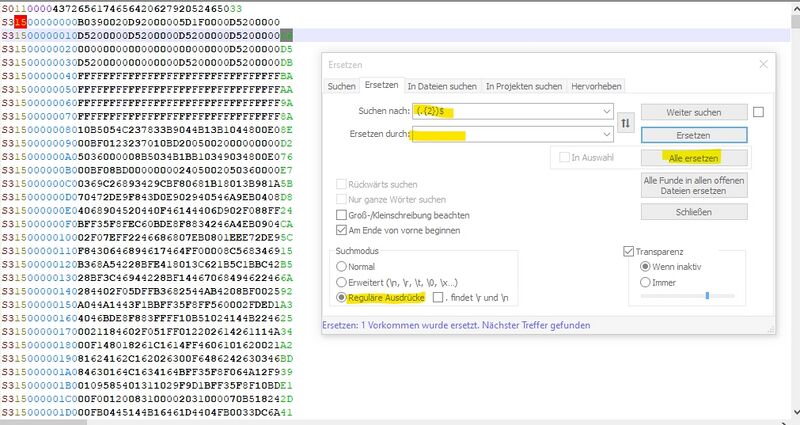
Task: Click the Alle ersetzen button
Action: click(x=693, y=158)
